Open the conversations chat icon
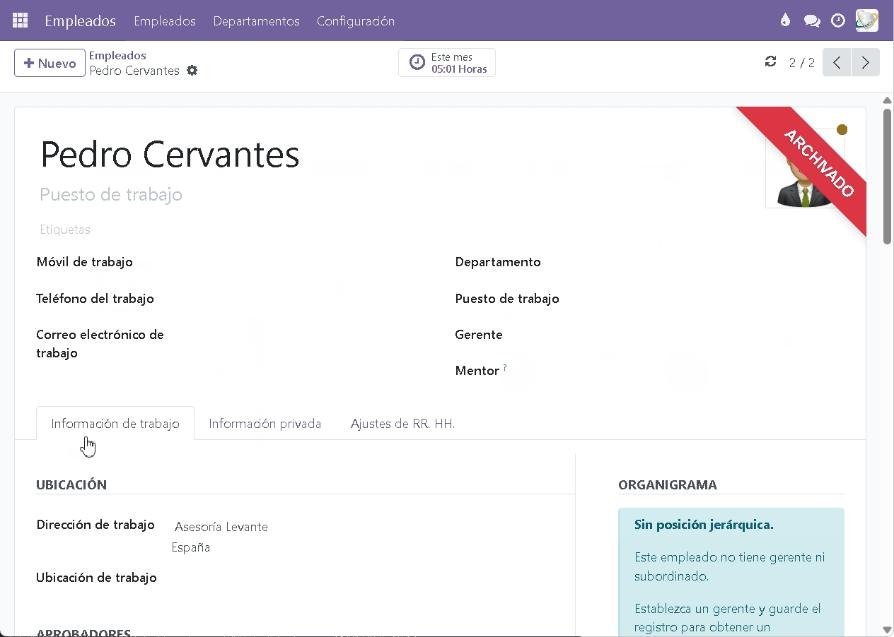The height and width of the screenshot is (637, 894). point(811,21)
